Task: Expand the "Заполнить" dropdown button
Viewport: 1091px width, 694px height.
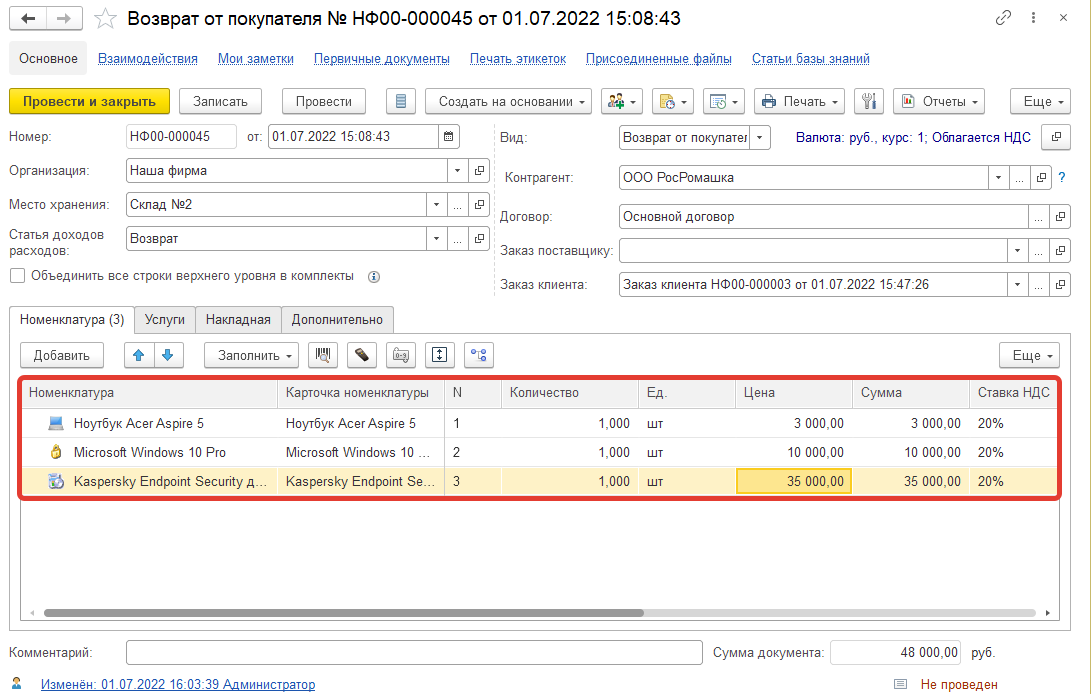Action: pyautogui.click(x=256, y=355)
